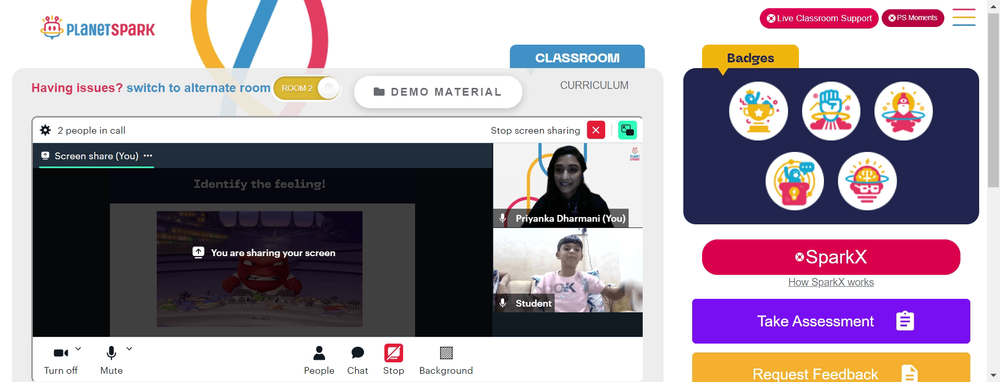1000x382 pixels.
Task: Click '2 people in call' text
Action: [91, 130]
